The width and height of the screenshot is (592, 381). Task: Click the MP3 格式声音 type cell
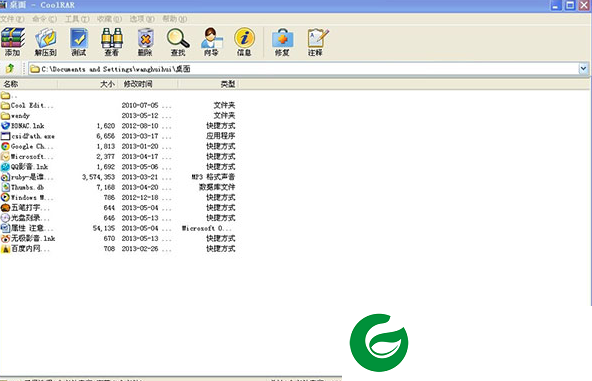click(213, 177)
